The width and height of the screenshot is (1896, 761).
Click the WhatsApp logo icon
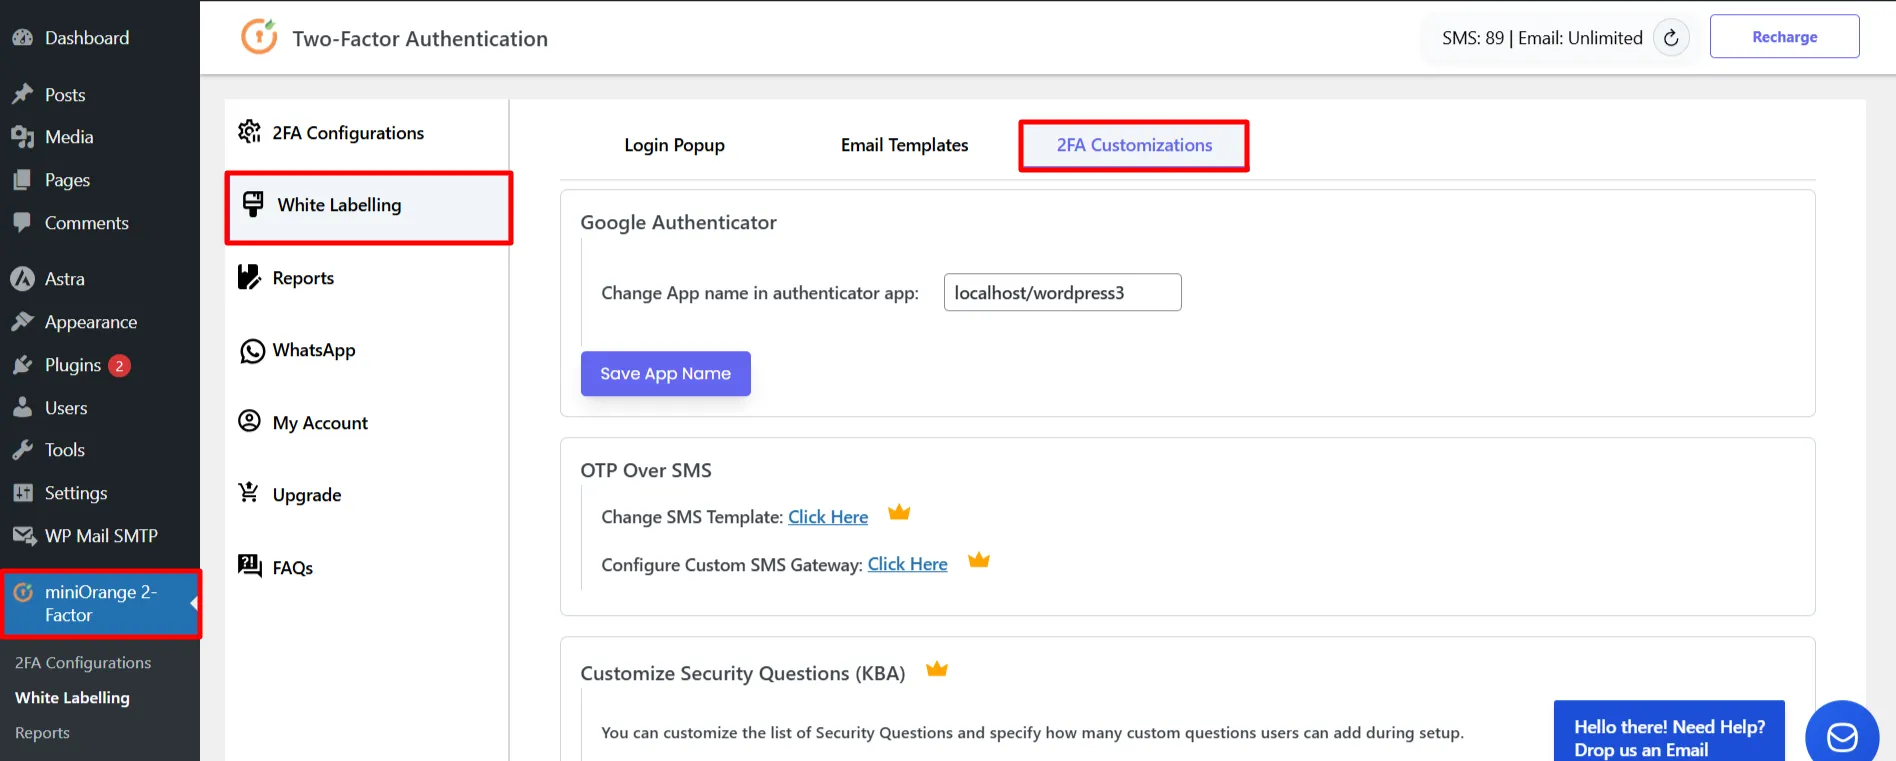click(252, 351)
